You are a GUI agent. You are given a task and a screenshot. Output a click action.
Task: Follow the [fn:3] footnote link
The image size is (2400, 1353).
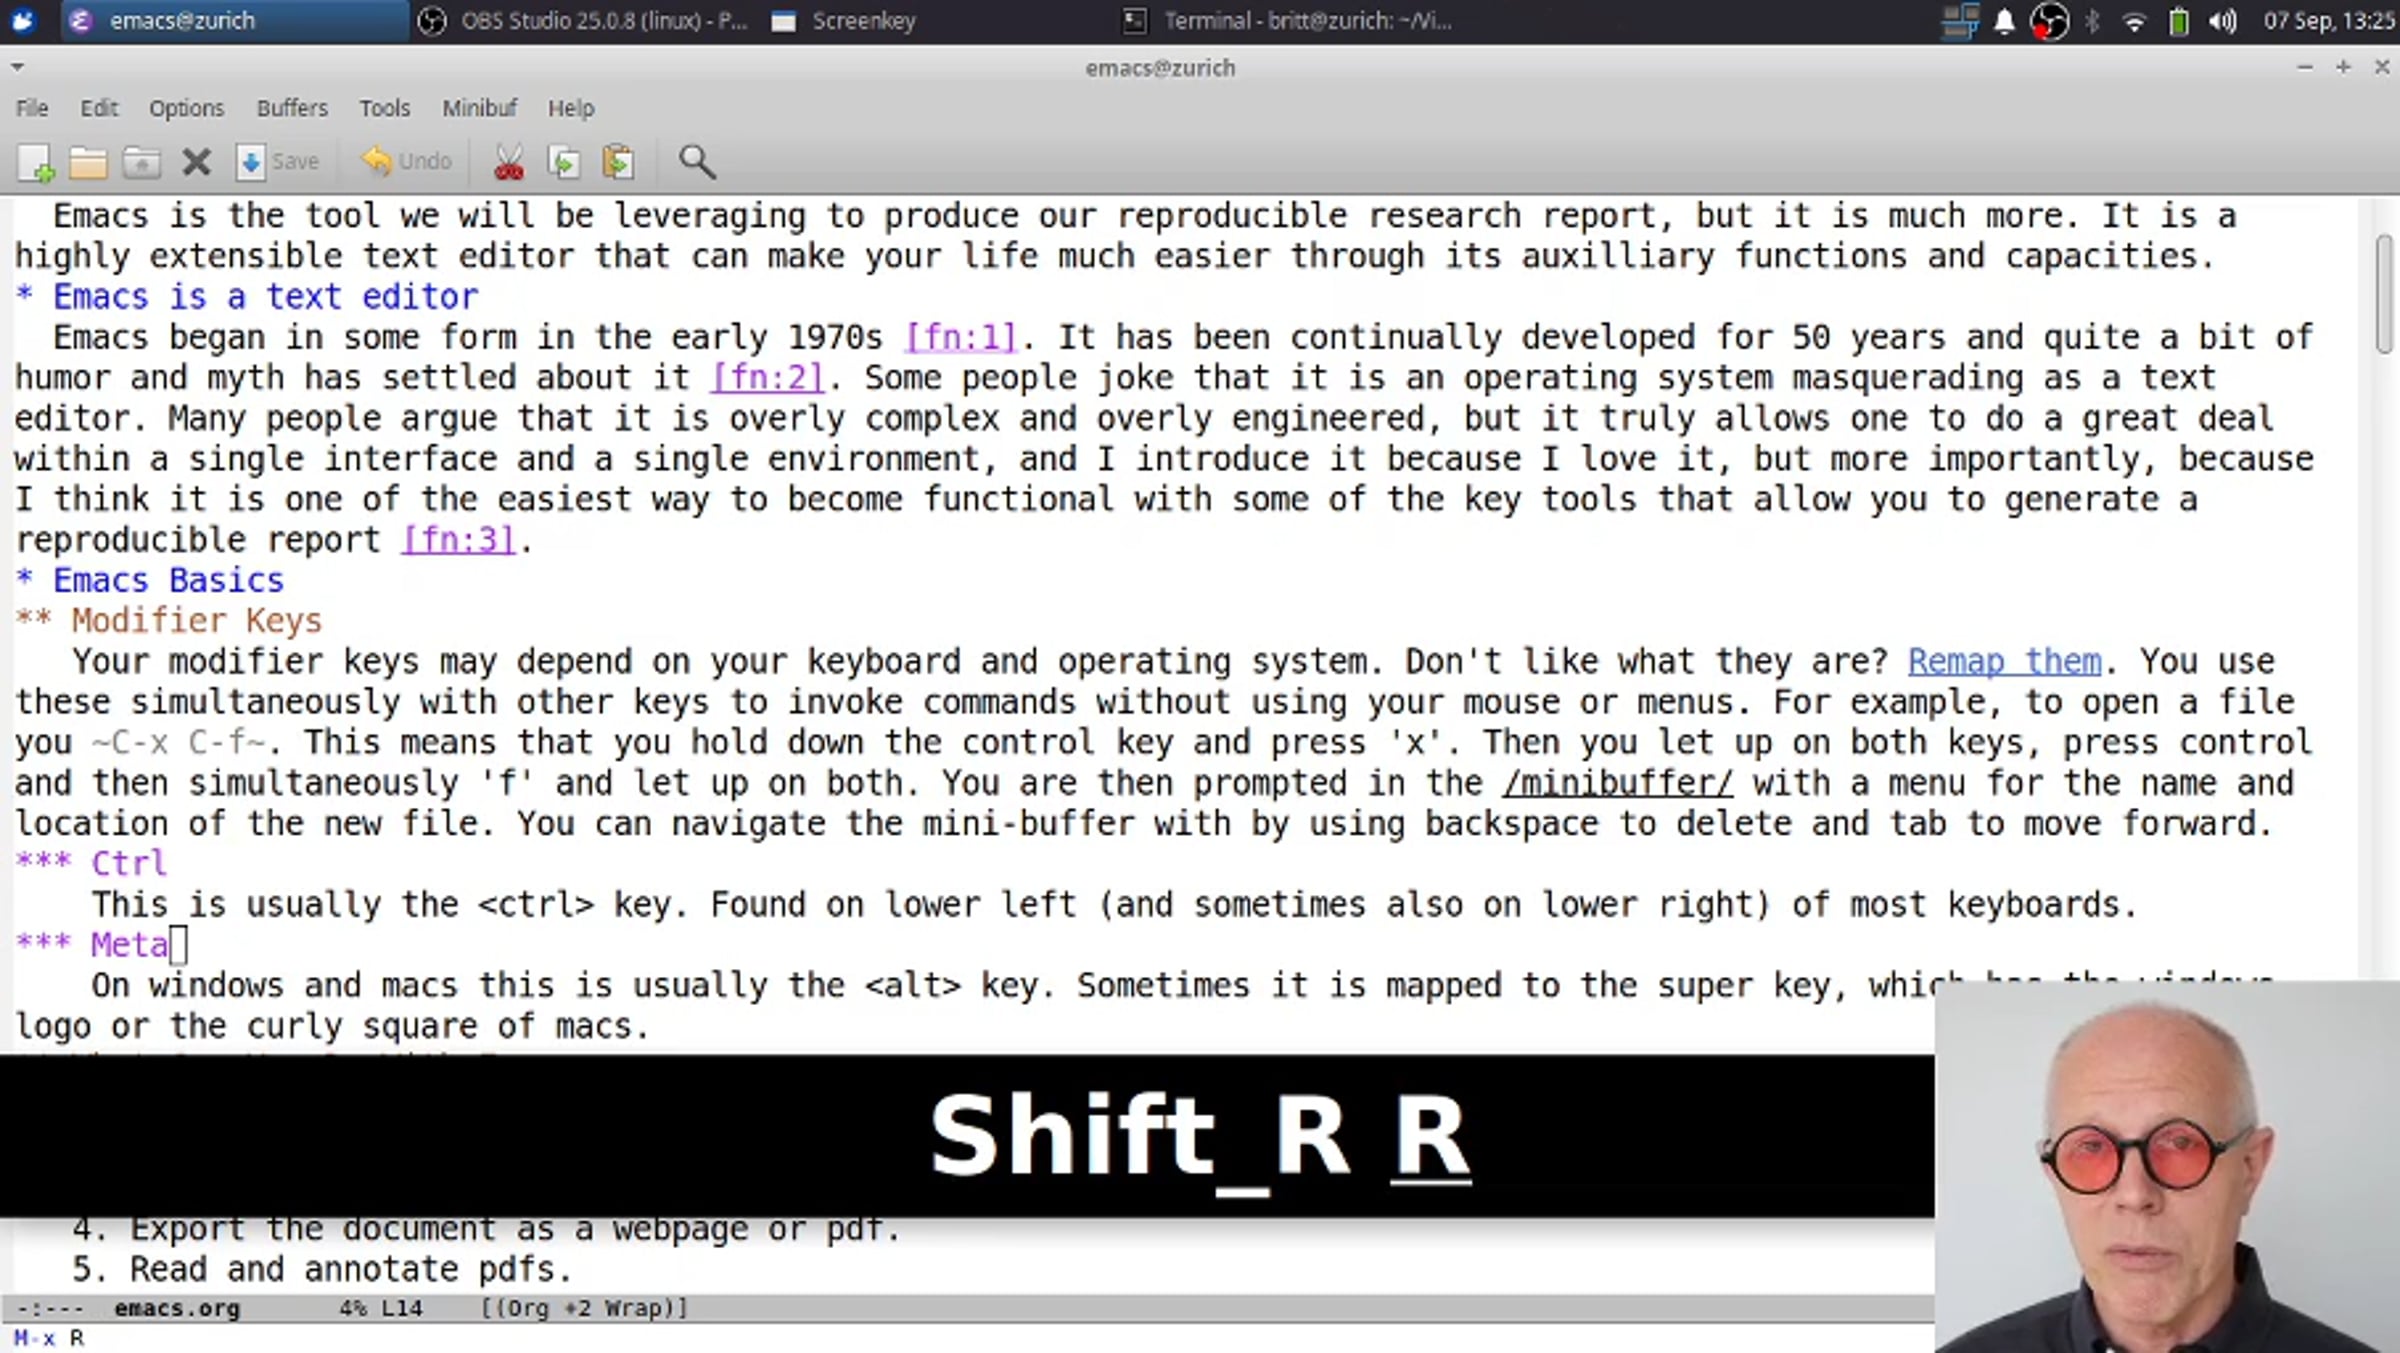pyautogui.click(x=459, y=540)
